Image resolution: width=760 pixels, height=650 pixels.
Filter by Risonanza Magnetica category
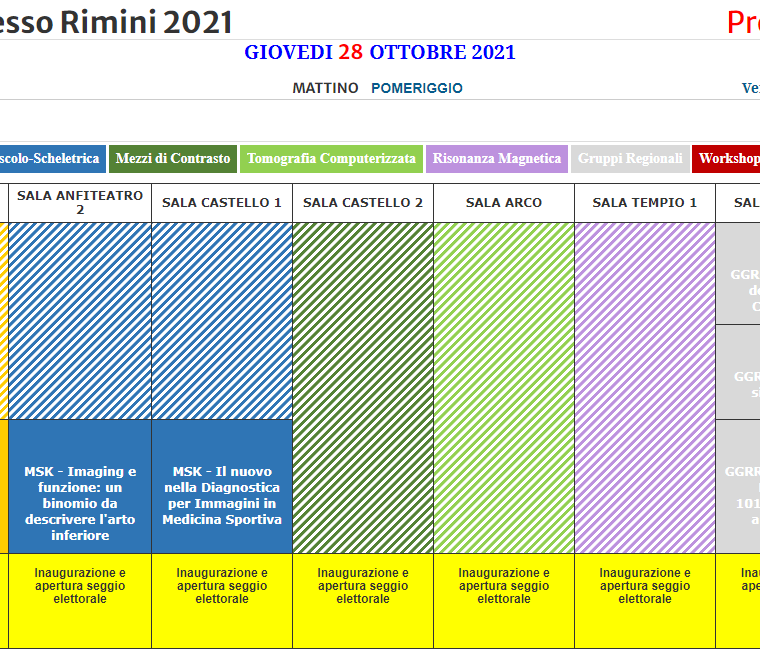pos(497,159)
